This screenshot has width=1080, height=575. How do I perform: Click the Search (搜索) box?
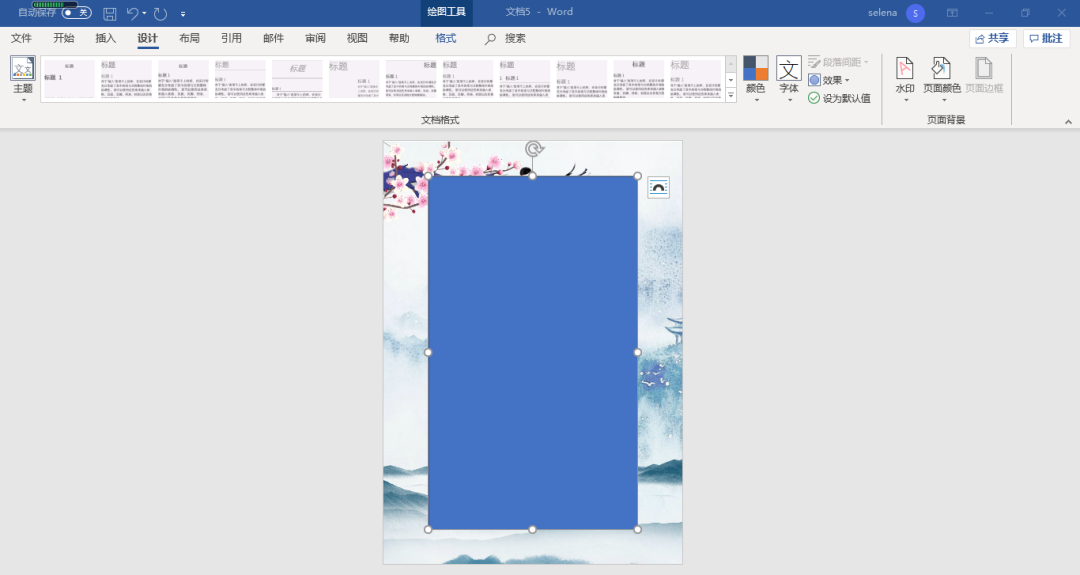click(x=506, y=39)
